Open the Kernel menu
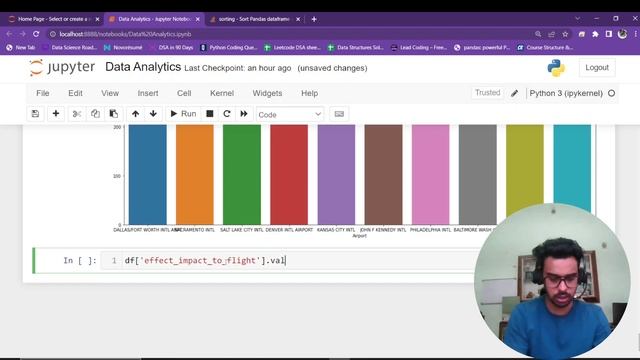 [x=222, y=93]
